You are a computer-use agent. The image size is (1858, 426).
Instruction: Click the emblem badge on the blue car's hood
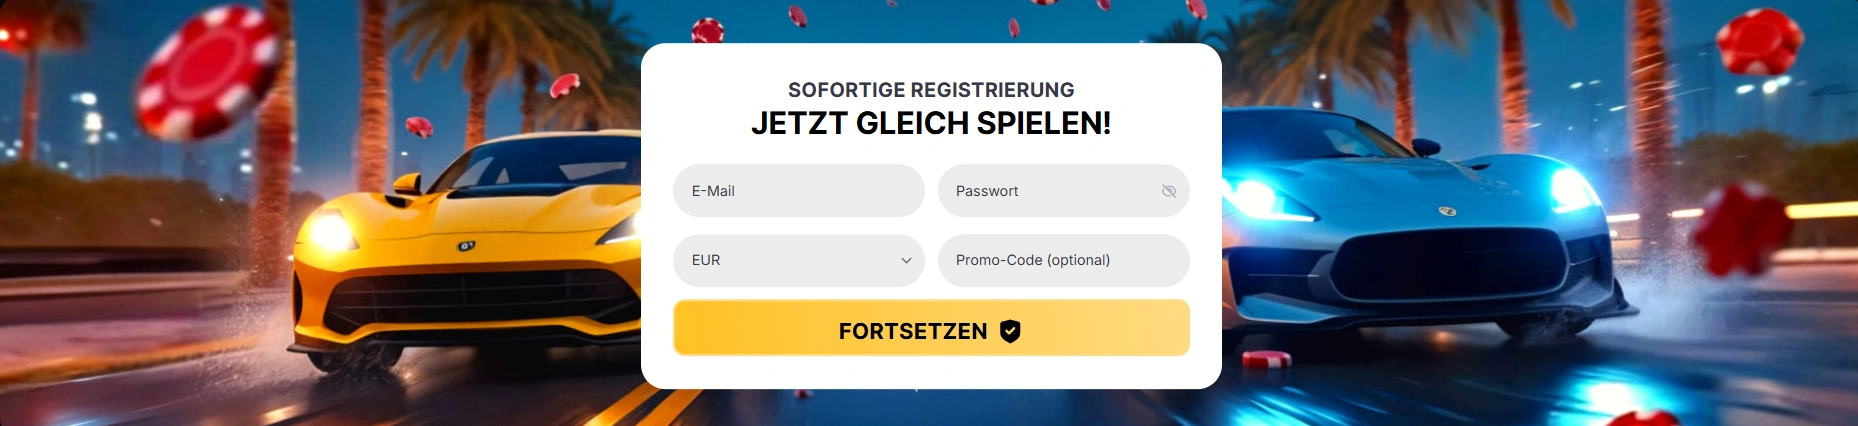point(1447,211)
